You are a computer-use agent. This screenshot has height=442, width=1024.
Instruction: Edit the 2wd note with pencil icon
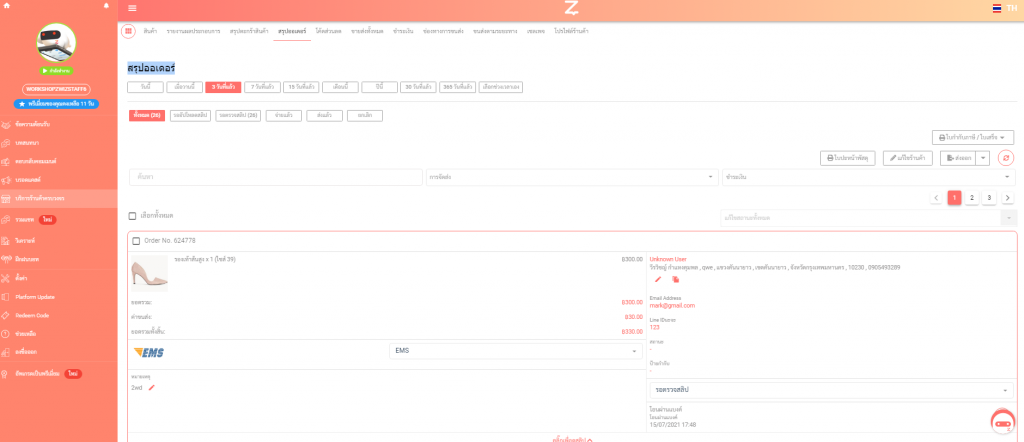pos(152,388)
